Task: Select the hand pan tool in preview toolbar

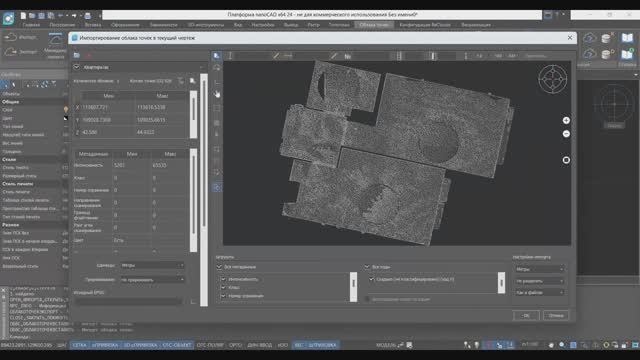Action: click(217, 94)
